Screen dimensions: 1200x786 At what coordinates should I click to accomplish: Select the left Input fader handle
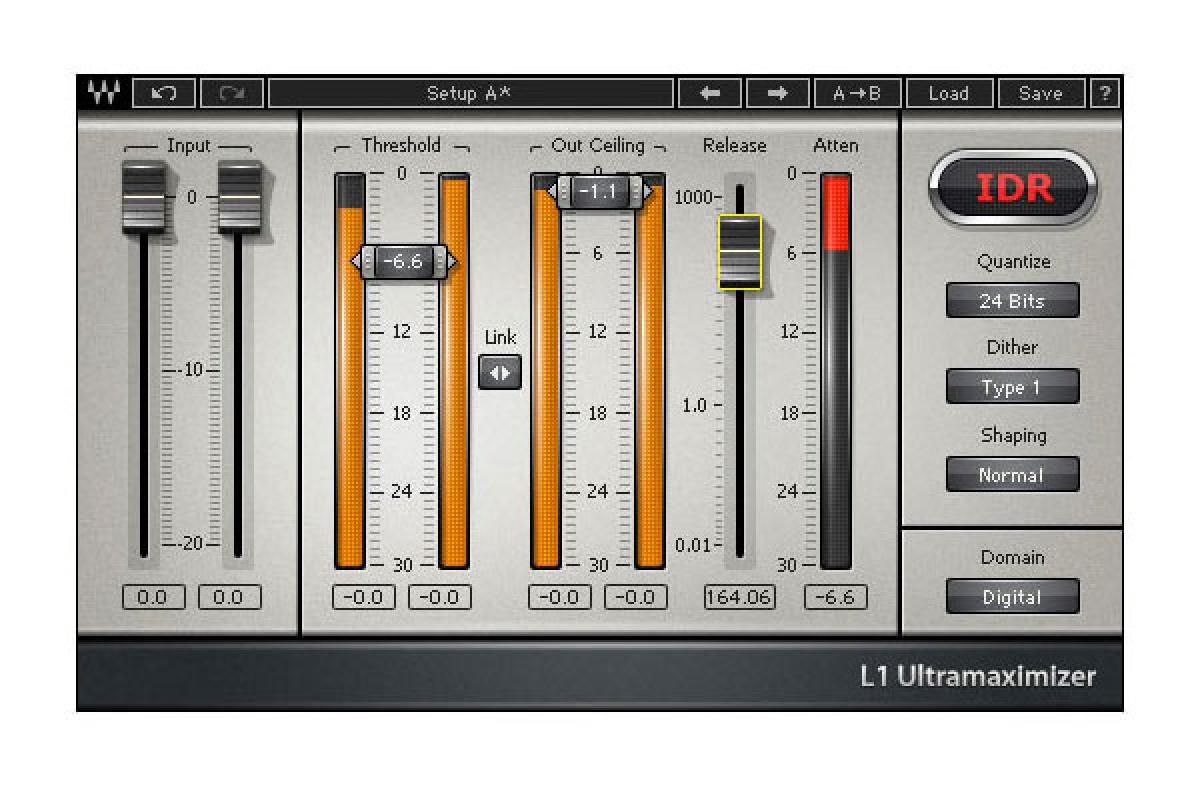pos(144,197)
